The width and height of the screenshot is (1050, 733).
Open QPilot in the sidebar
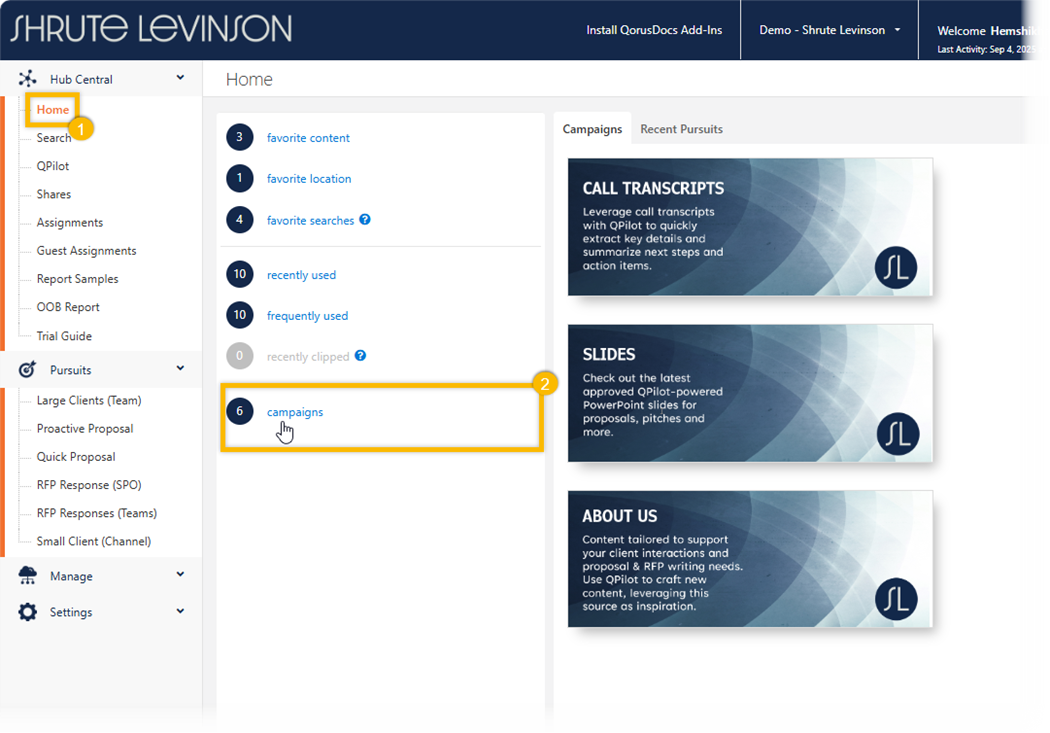pyautogui.click(x=53, y=166)
